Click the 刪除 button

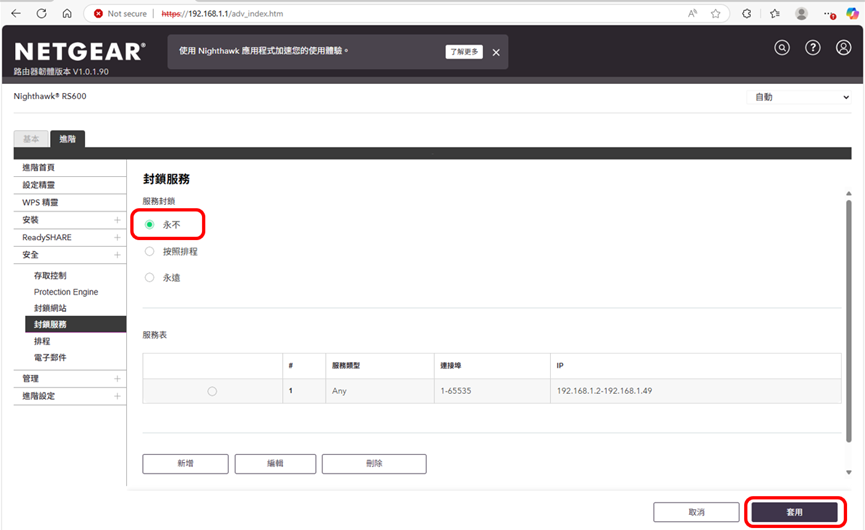(374, 464)
